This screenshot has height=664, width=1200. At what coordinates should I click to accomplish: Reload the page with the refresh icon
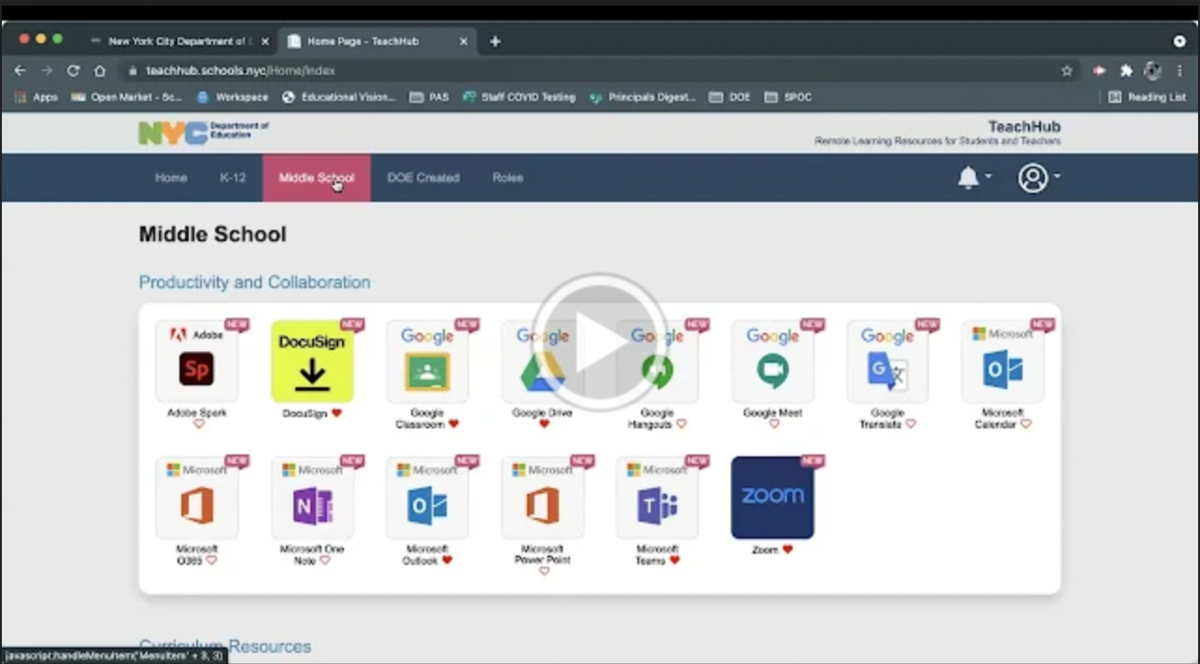pyautogui.click(x=73, y=71)
